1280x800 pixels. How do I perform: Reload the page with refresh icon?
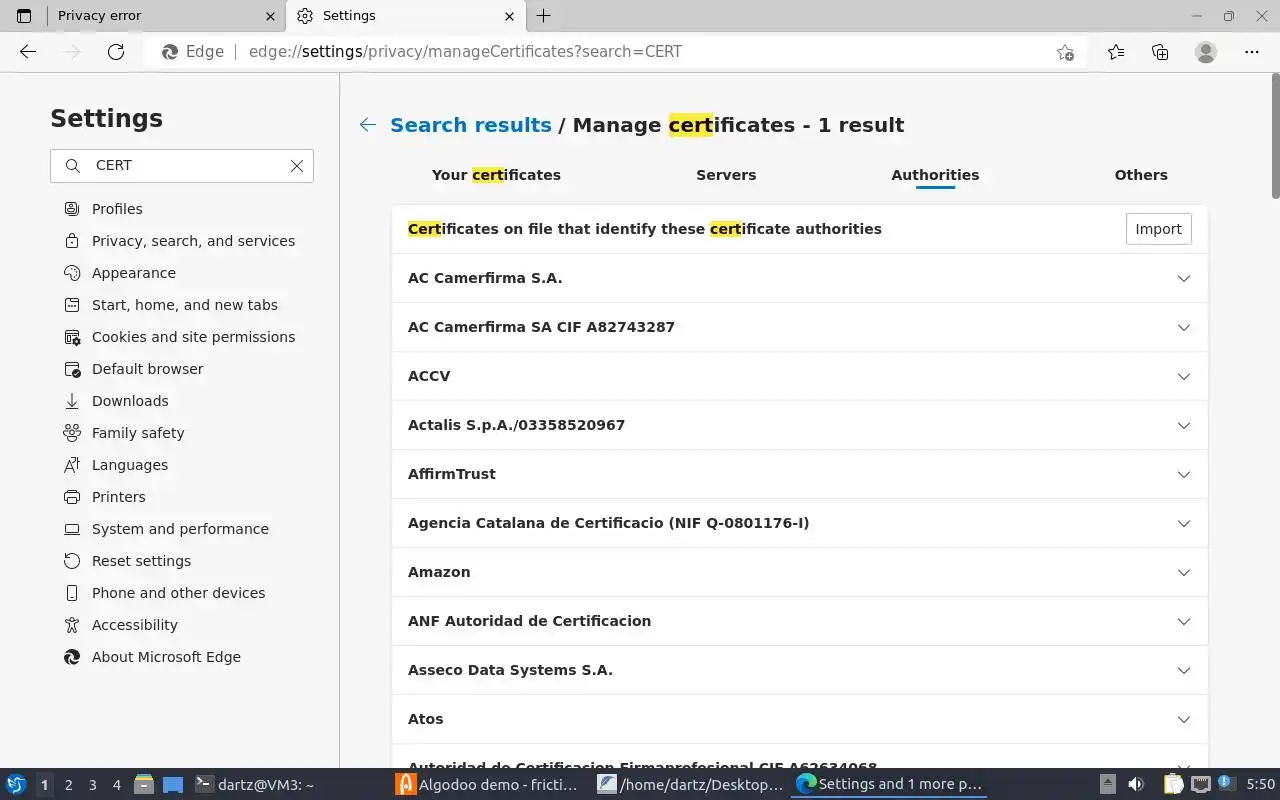(x=116, y=52)
